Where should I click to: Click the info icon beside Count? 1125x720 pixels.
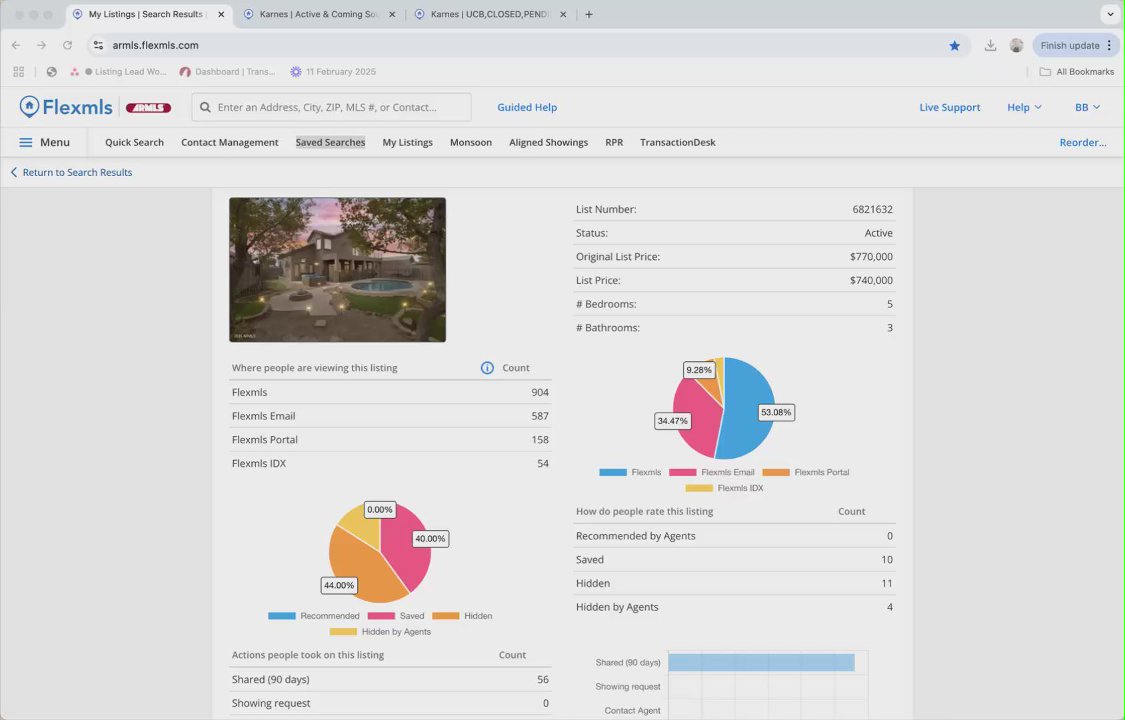click(x=487, y=368)
